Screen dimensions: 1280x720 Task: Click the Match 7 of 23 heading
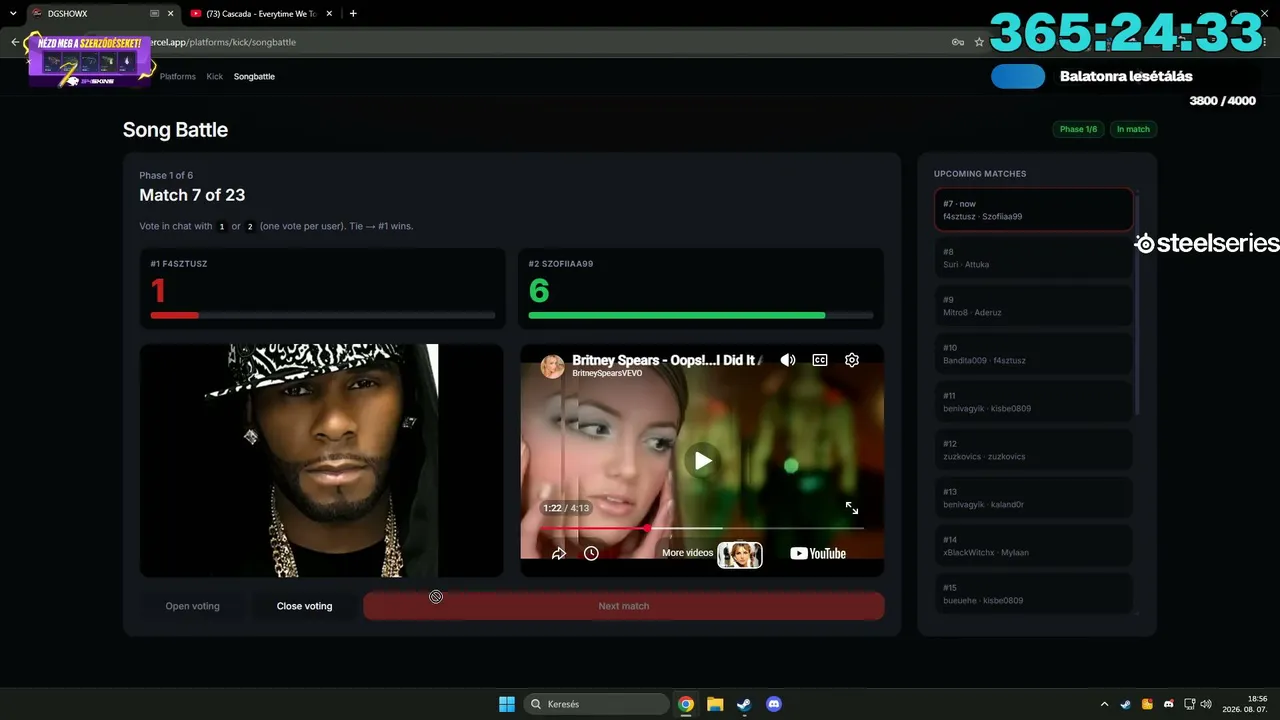(192, 195)
